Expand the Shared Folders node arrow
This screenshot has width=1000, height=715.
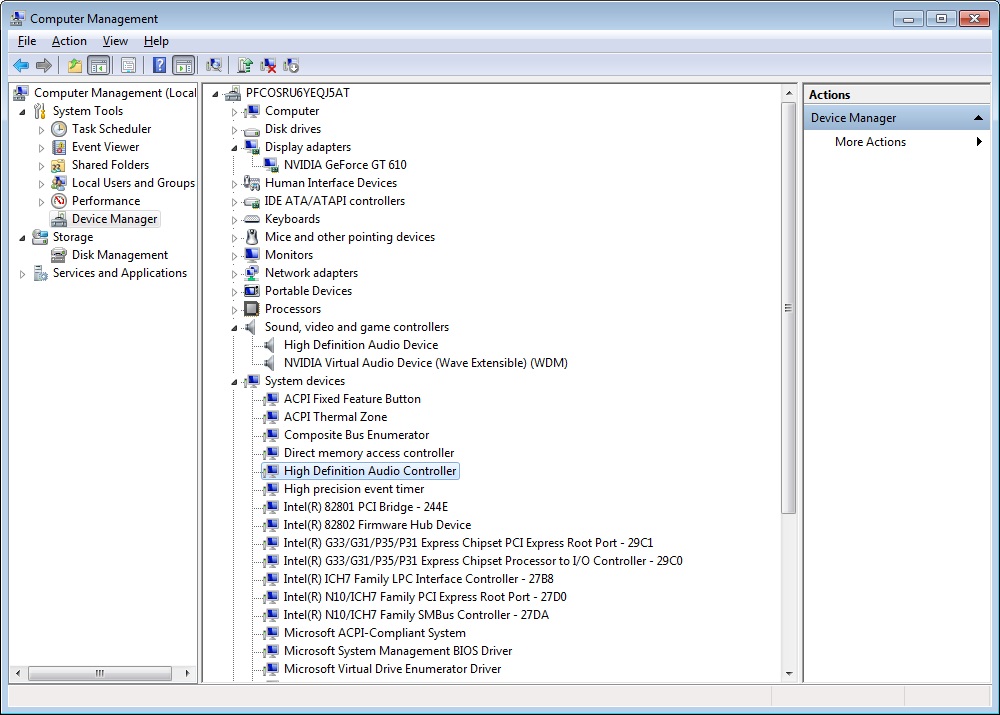[41, 166]
